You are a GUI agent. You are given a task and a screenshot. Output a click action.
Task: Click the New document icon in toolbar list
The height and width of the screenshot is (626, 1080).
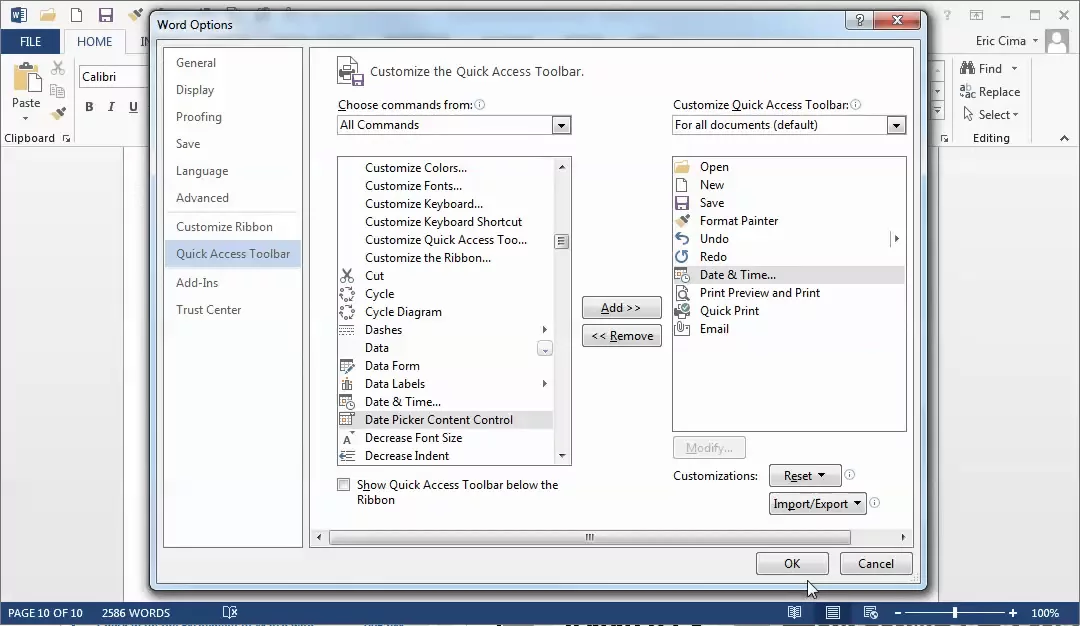[x=682, y=185]
